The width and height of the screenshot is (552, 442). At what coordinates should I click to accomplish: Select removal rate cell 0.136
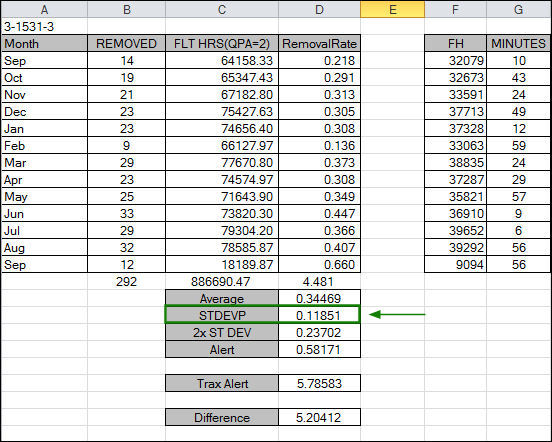click(319, 145)
